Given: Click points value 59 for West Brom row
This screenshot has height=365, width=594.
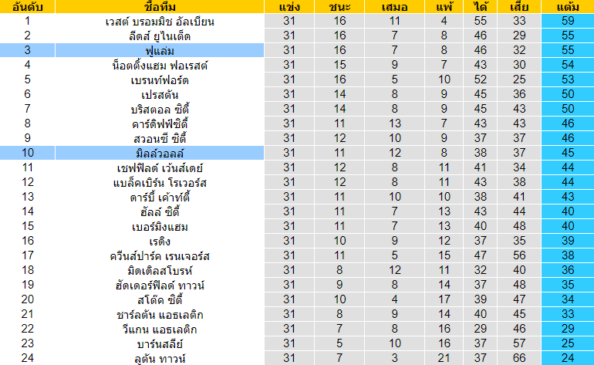Looking at the screenshot, I should pyautogui.click(x=568, y=21).
